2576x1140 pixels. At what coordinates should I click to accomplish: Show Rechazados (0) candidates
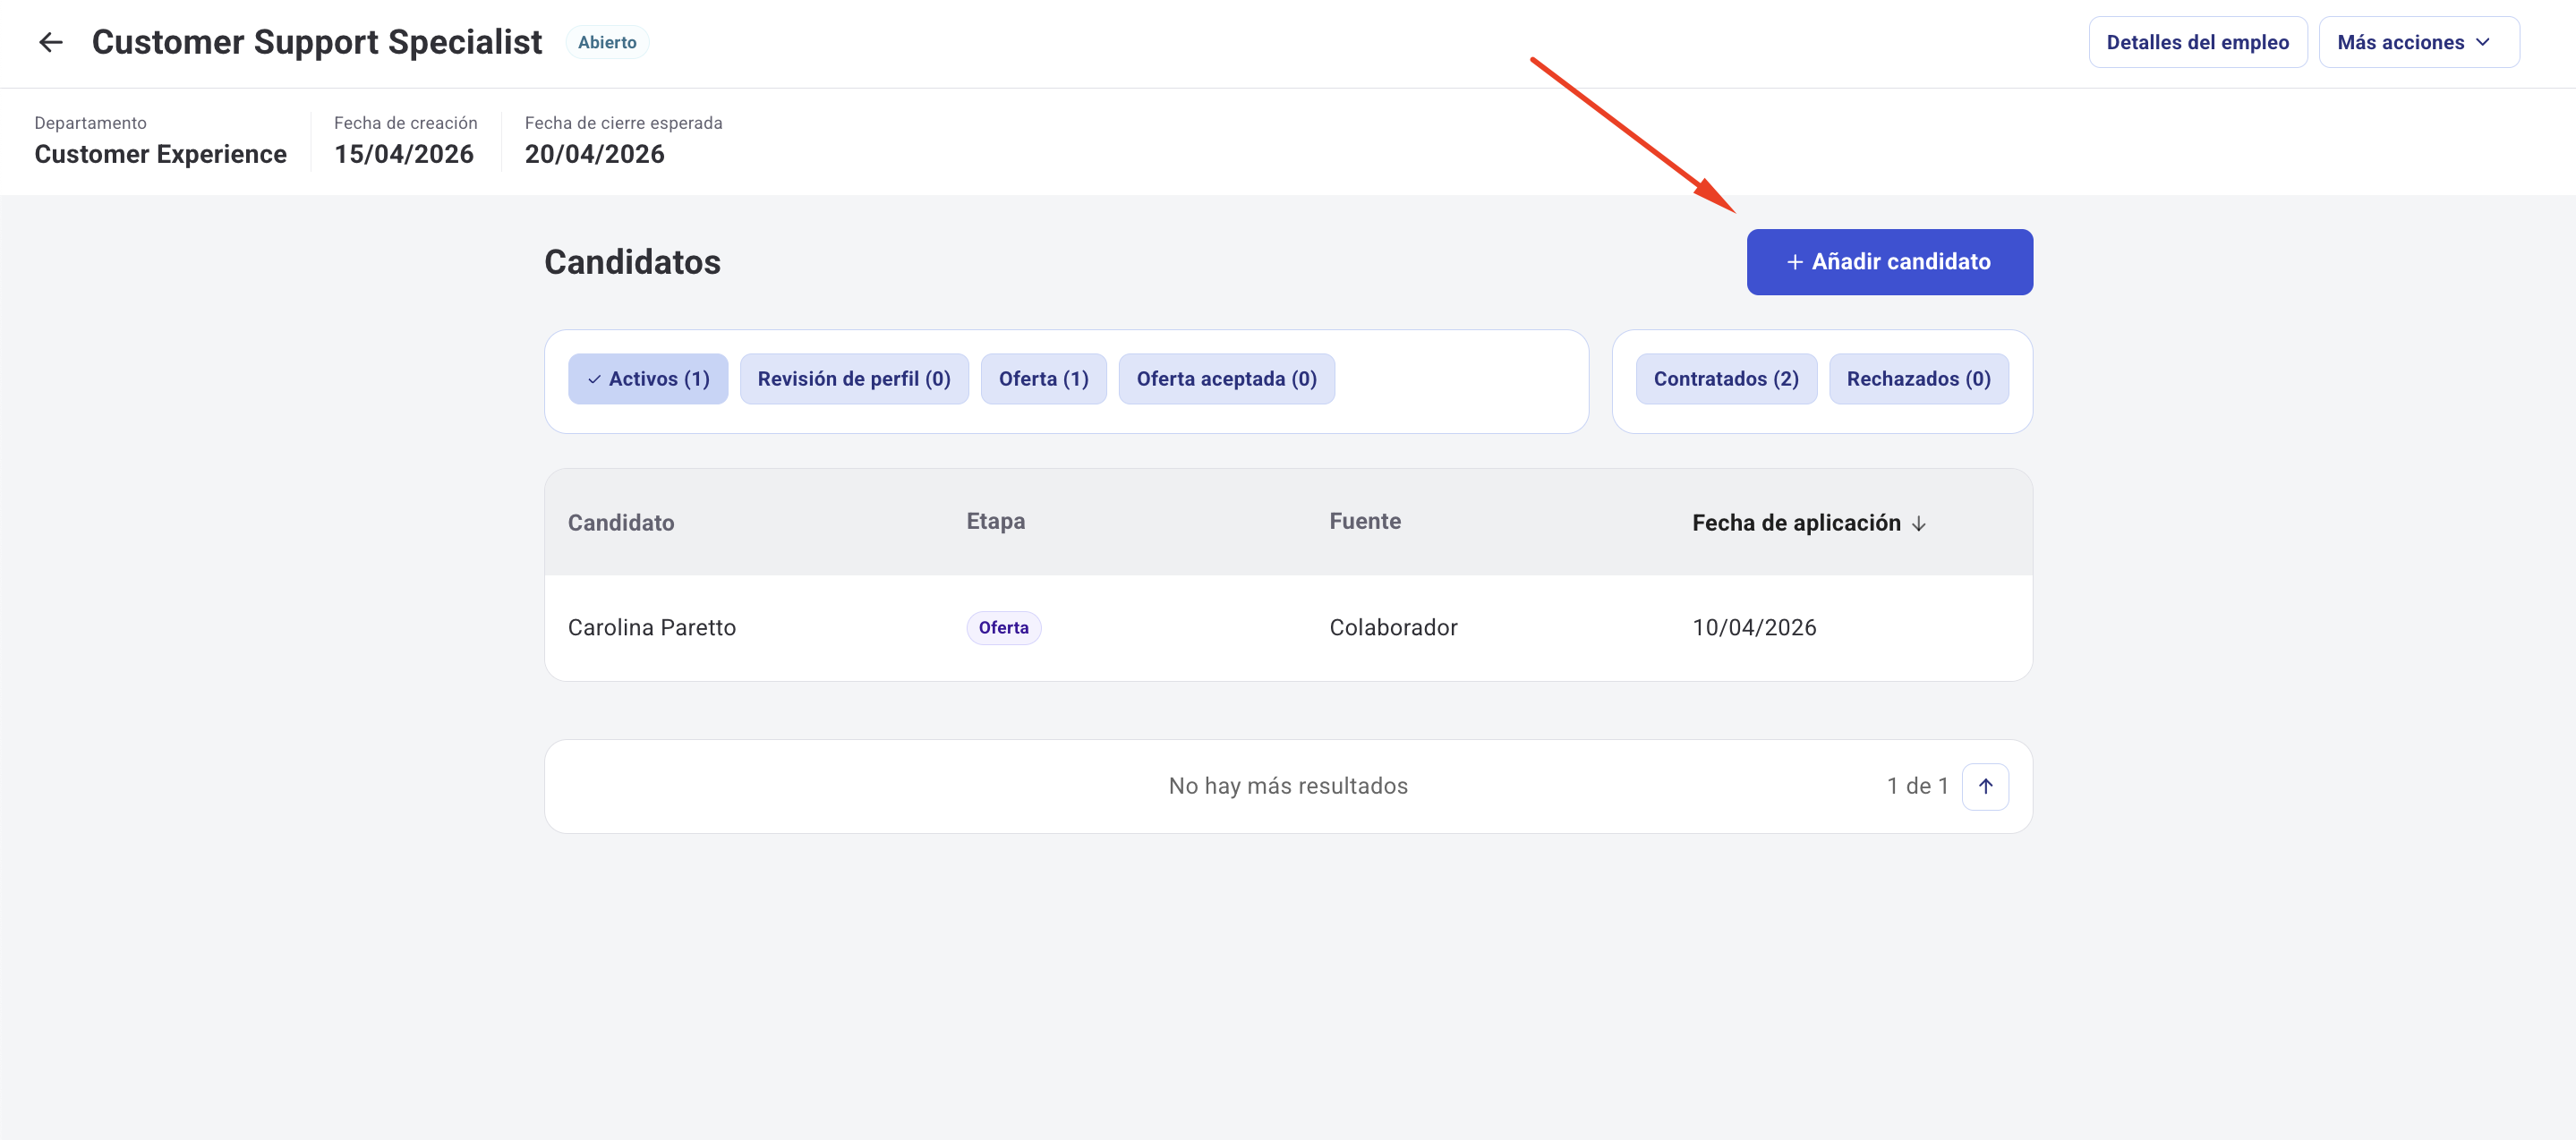pos(1917,379)
